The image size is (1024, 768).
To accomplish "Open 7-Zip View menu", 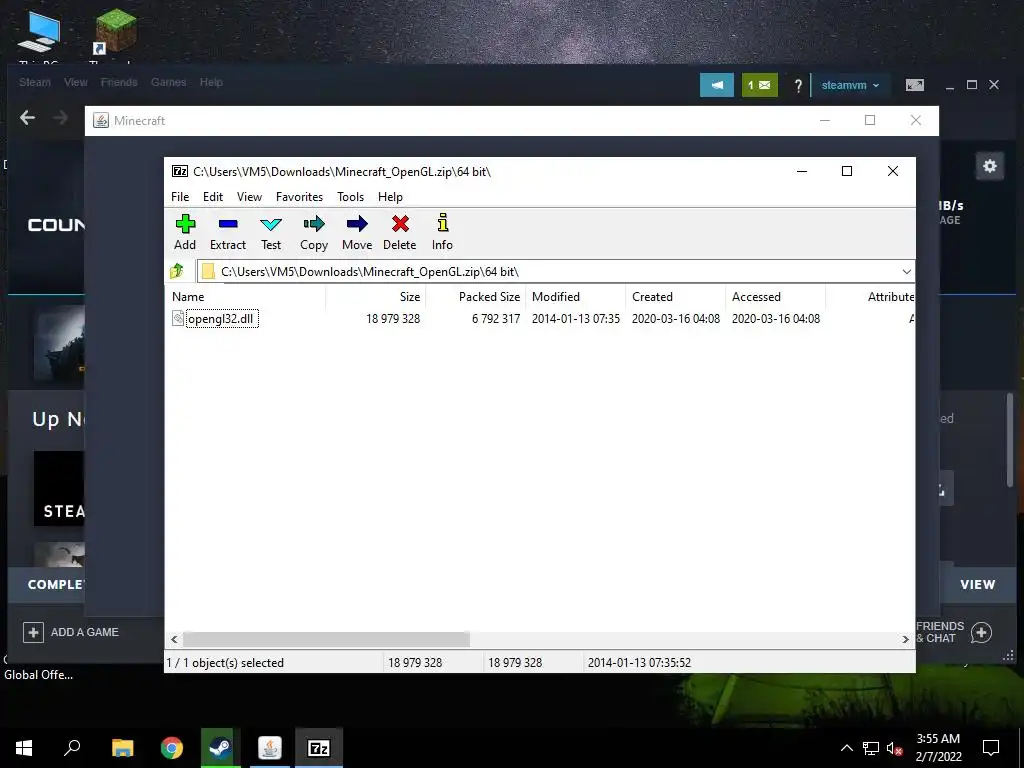I will (249, 197).
